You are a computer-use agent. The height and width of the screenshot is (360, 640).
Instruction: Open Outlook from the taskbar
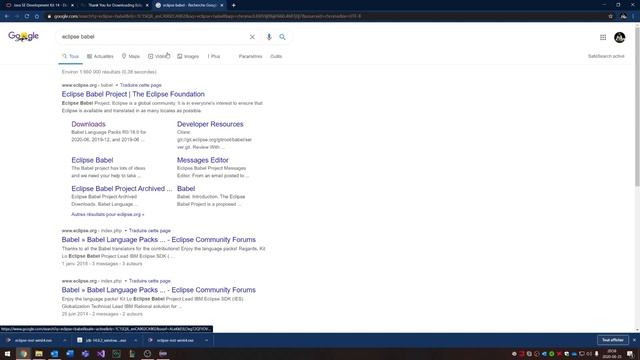54,353
